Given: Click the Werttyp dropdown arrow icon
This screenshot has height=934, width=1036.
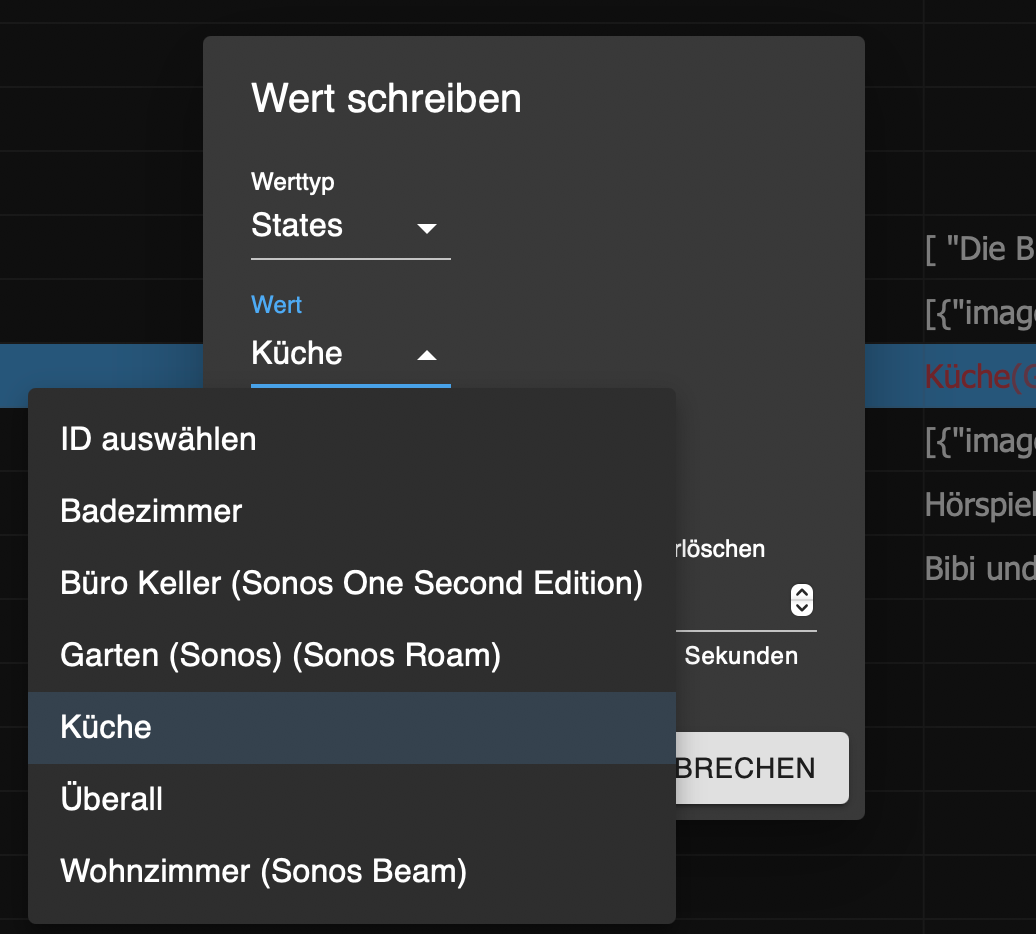Looking at the screenshot, I should pos(427,229).
